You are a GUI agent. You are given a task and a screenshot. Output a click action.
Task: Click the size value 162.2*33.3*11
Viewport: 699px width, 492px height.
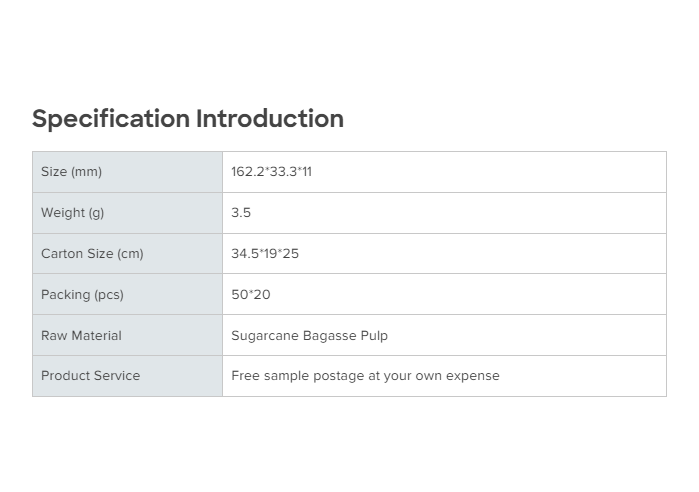pos(271,172)
